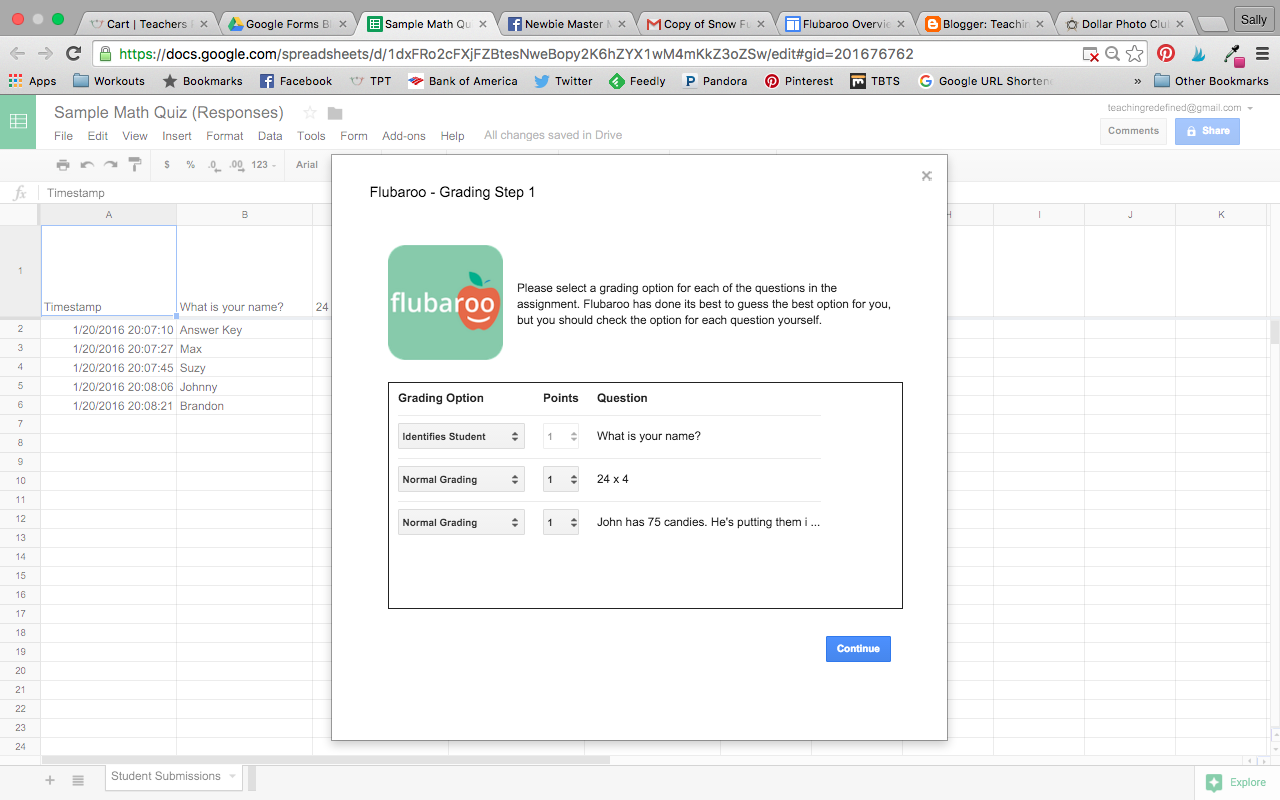Format values as currency with the dollar icon
This screenshot has width=1280, height=800.
(167, 164)
